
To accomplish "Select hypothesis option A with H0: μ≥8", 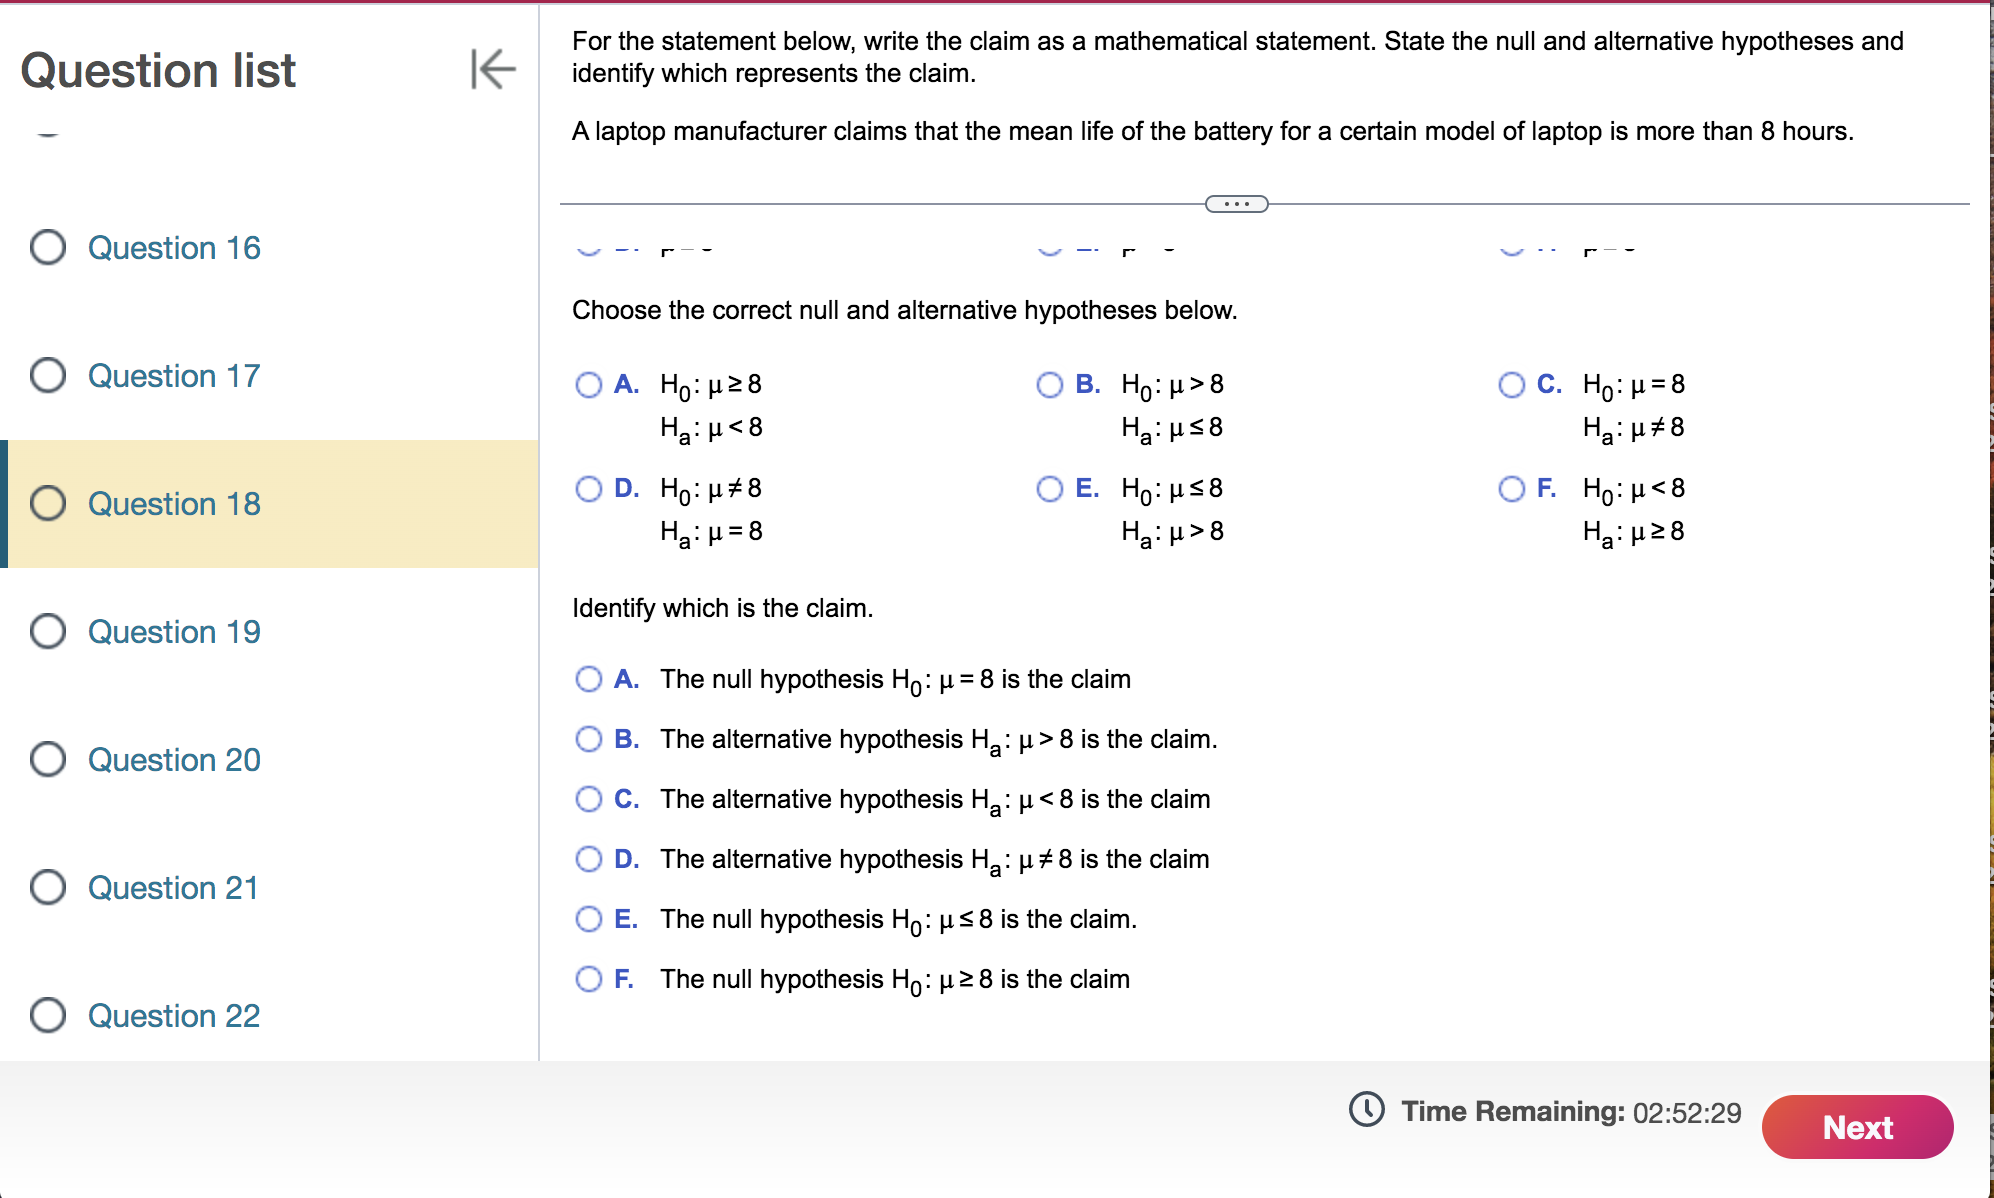I will pos(589,385).
